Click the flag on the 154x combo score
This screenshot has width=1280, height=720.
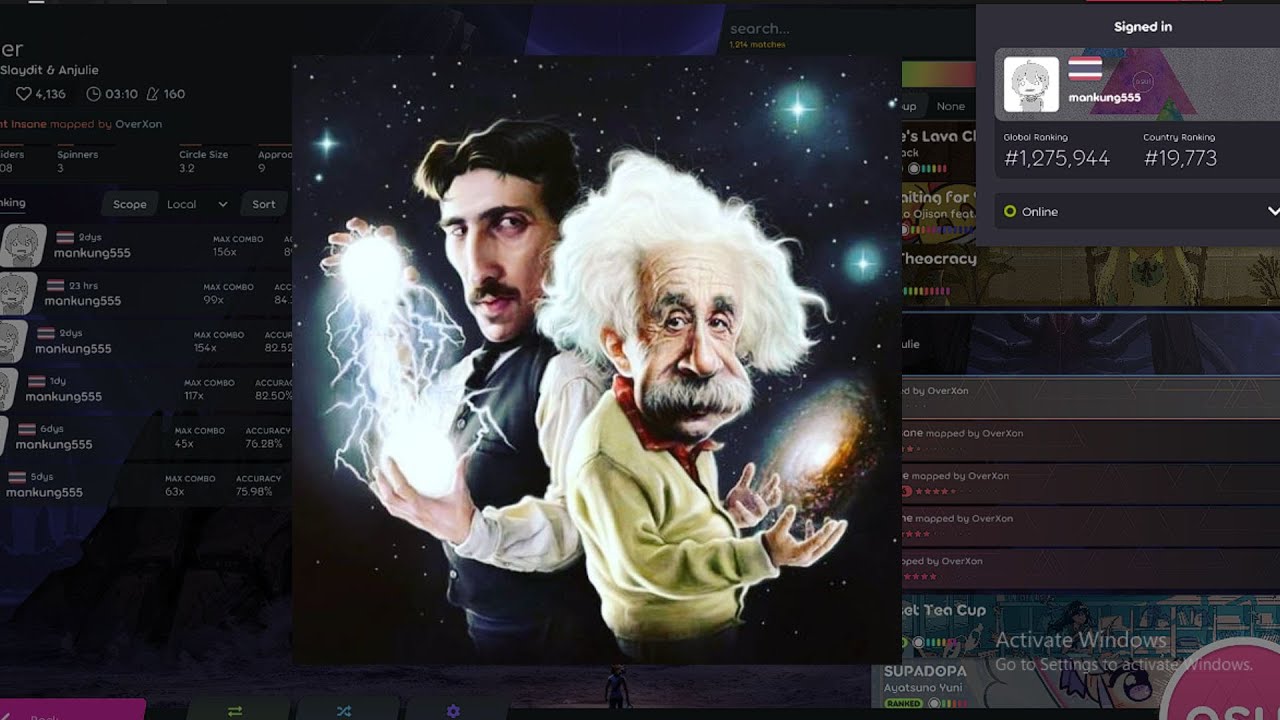click(45, 333)
